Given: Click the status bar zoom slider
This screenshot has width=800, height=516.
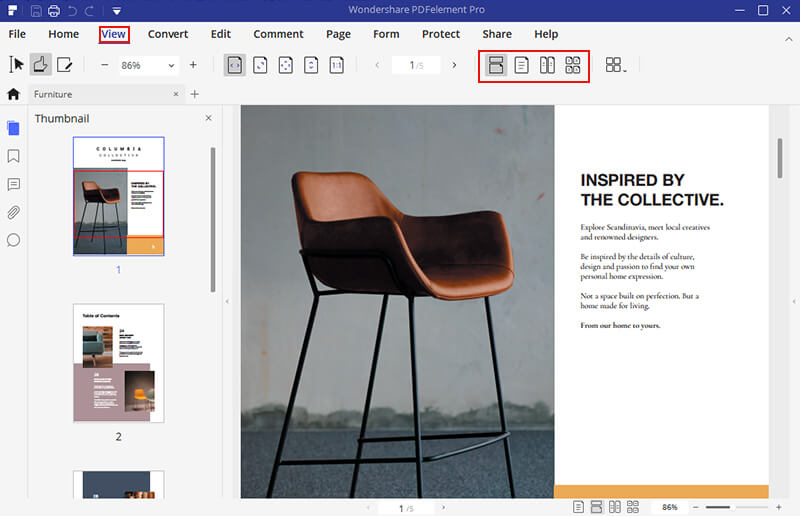Looking at the screenshot, I should tap(737, 507).
